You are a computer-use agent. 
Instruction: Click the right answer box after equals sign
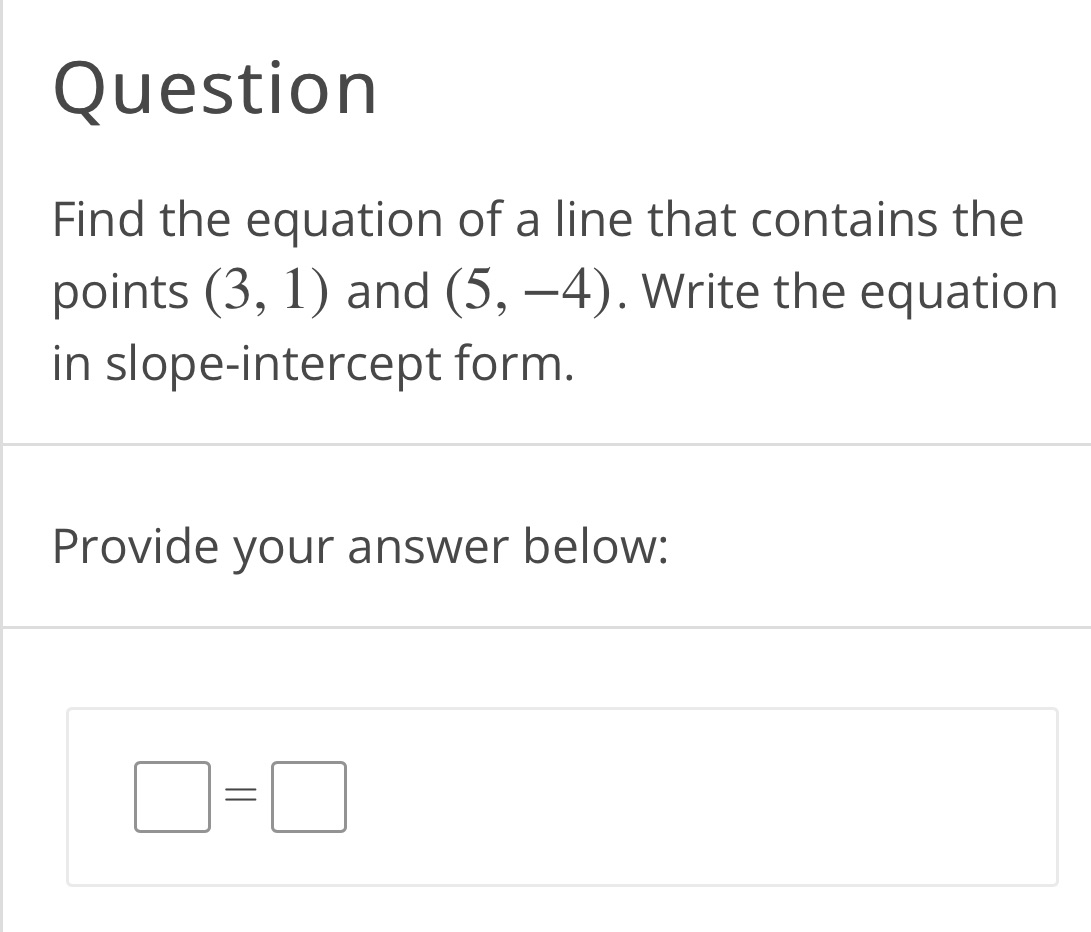[x=309, y=797]
